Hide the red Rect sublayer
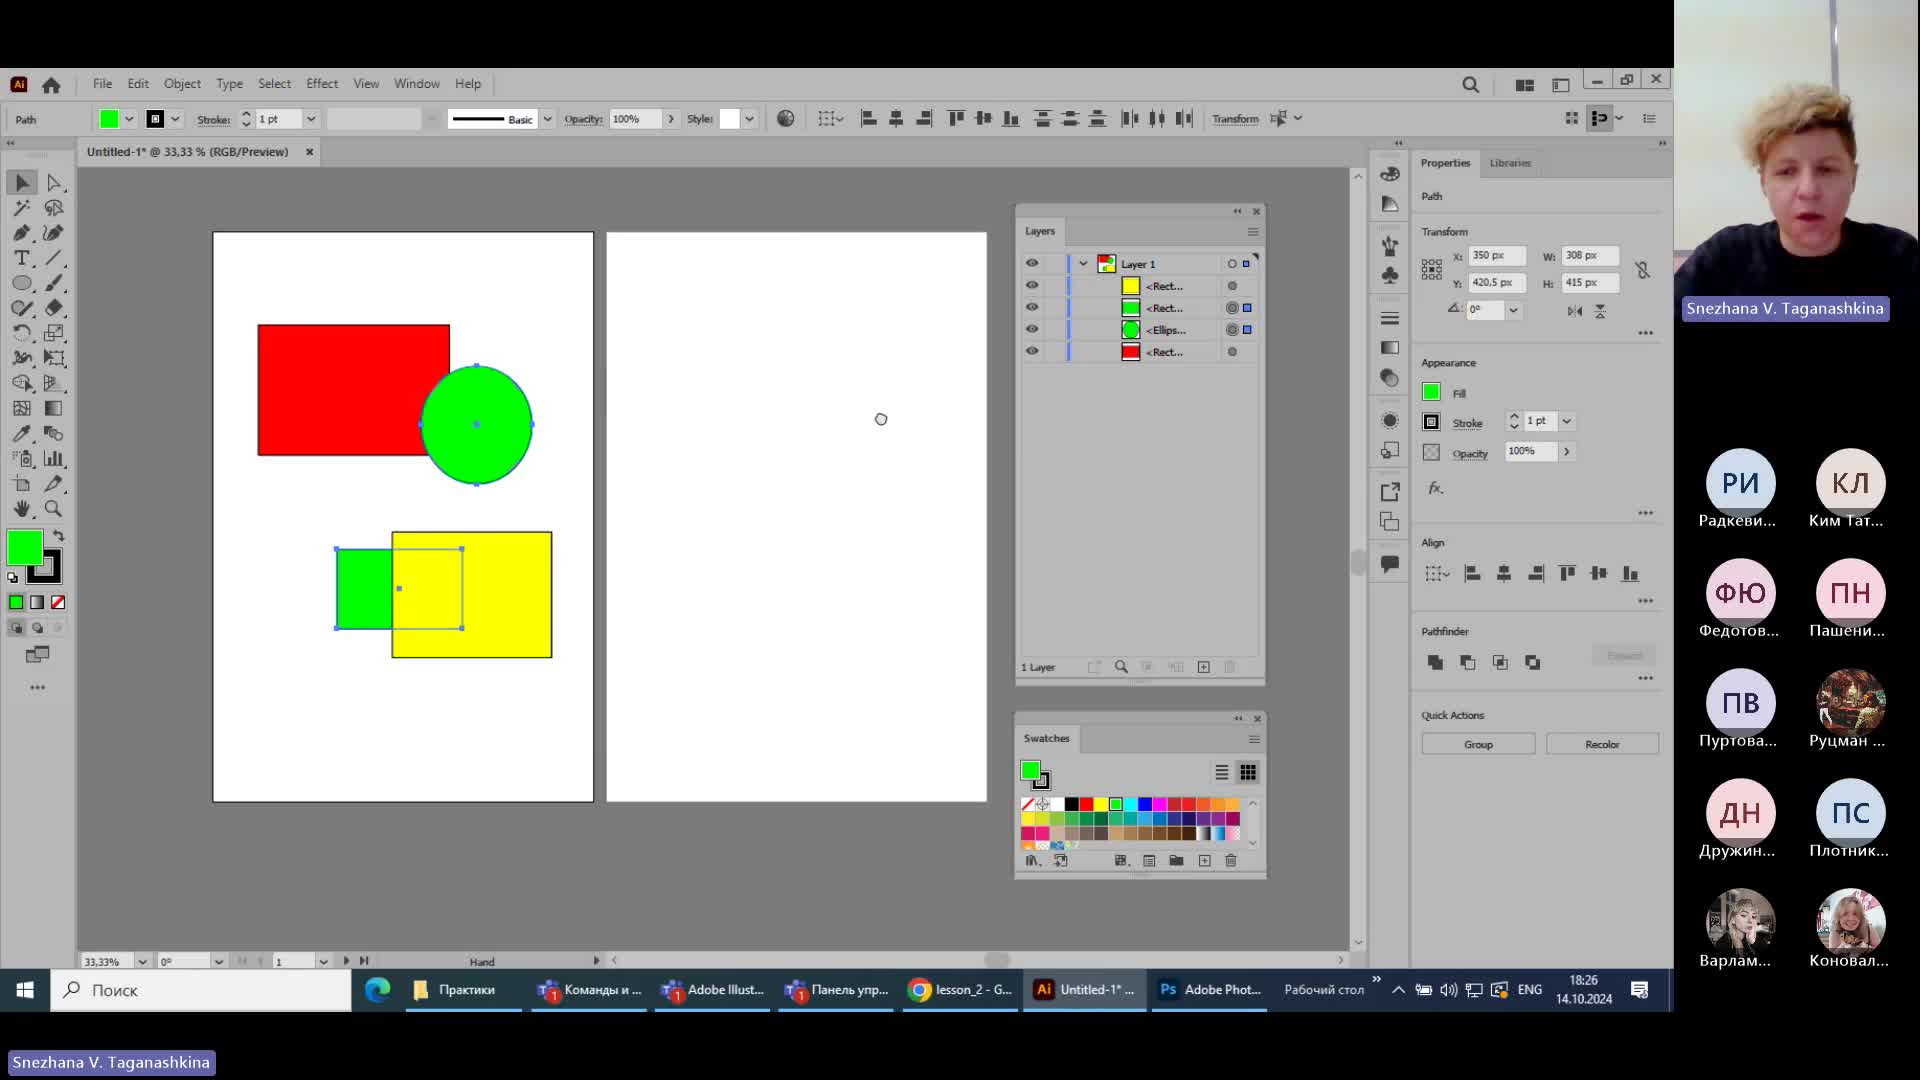The image size is (1920, 1080). click(1032, 352)
